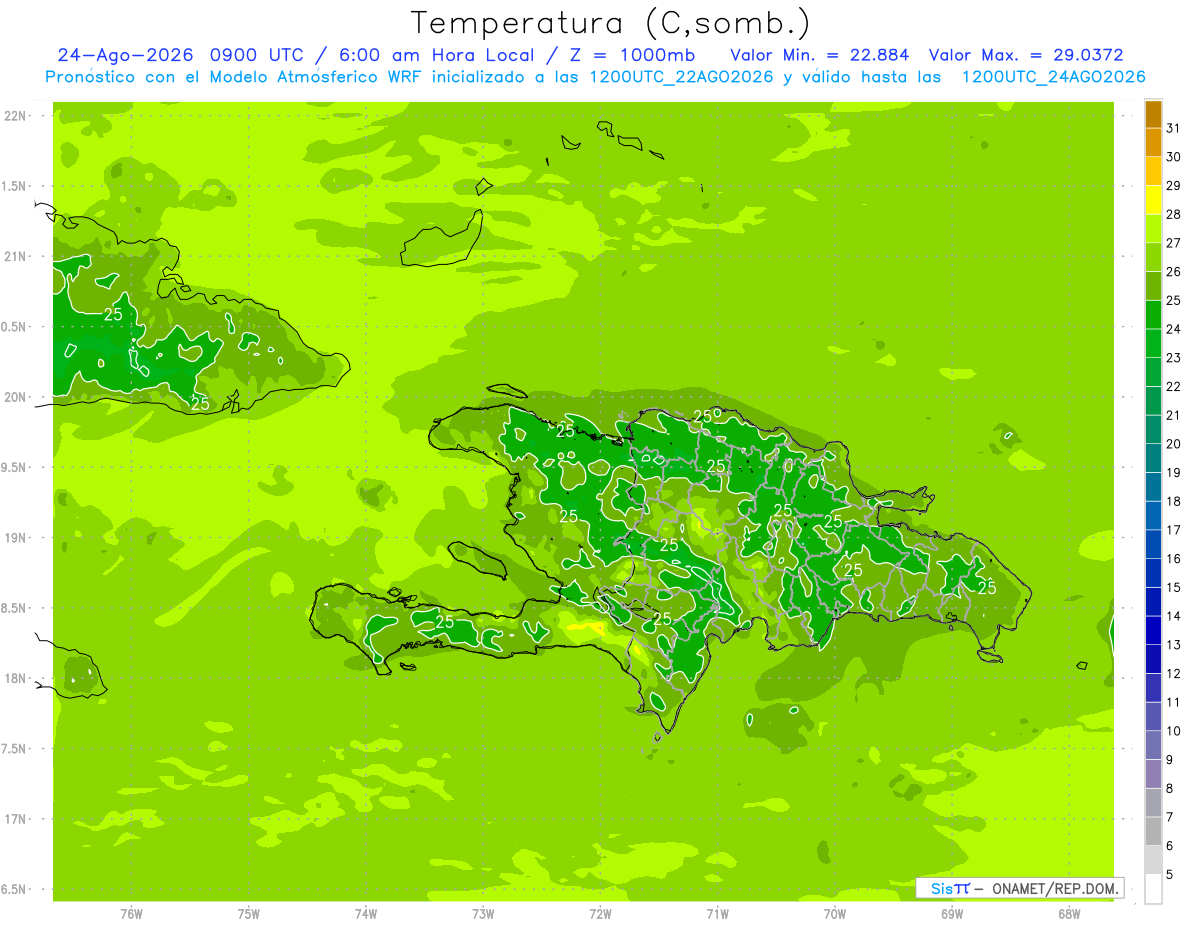Click the "Z = 1000mb" level text
This screenshot has width=1200, height=927.
point(632,55)
